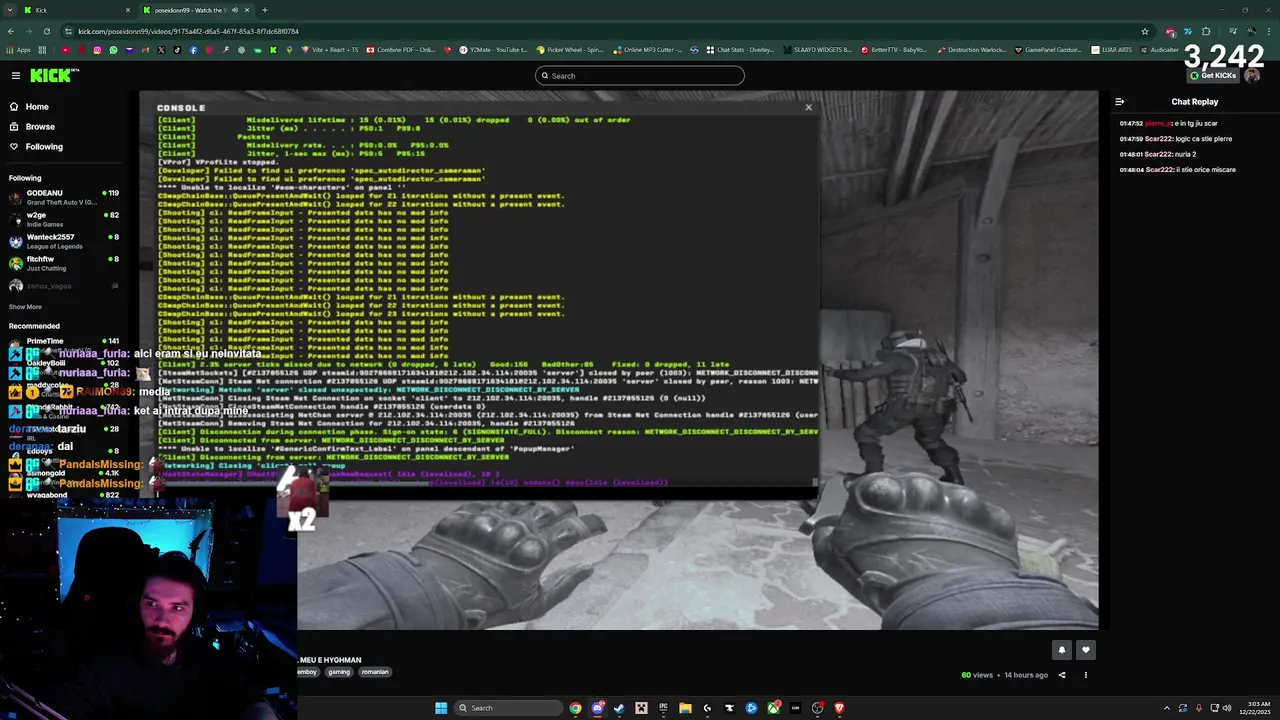The width and height of the screenshot is (1280, 720).
Task: Open GODEANU channel in Following list
Action: click(x=62, y=197)
